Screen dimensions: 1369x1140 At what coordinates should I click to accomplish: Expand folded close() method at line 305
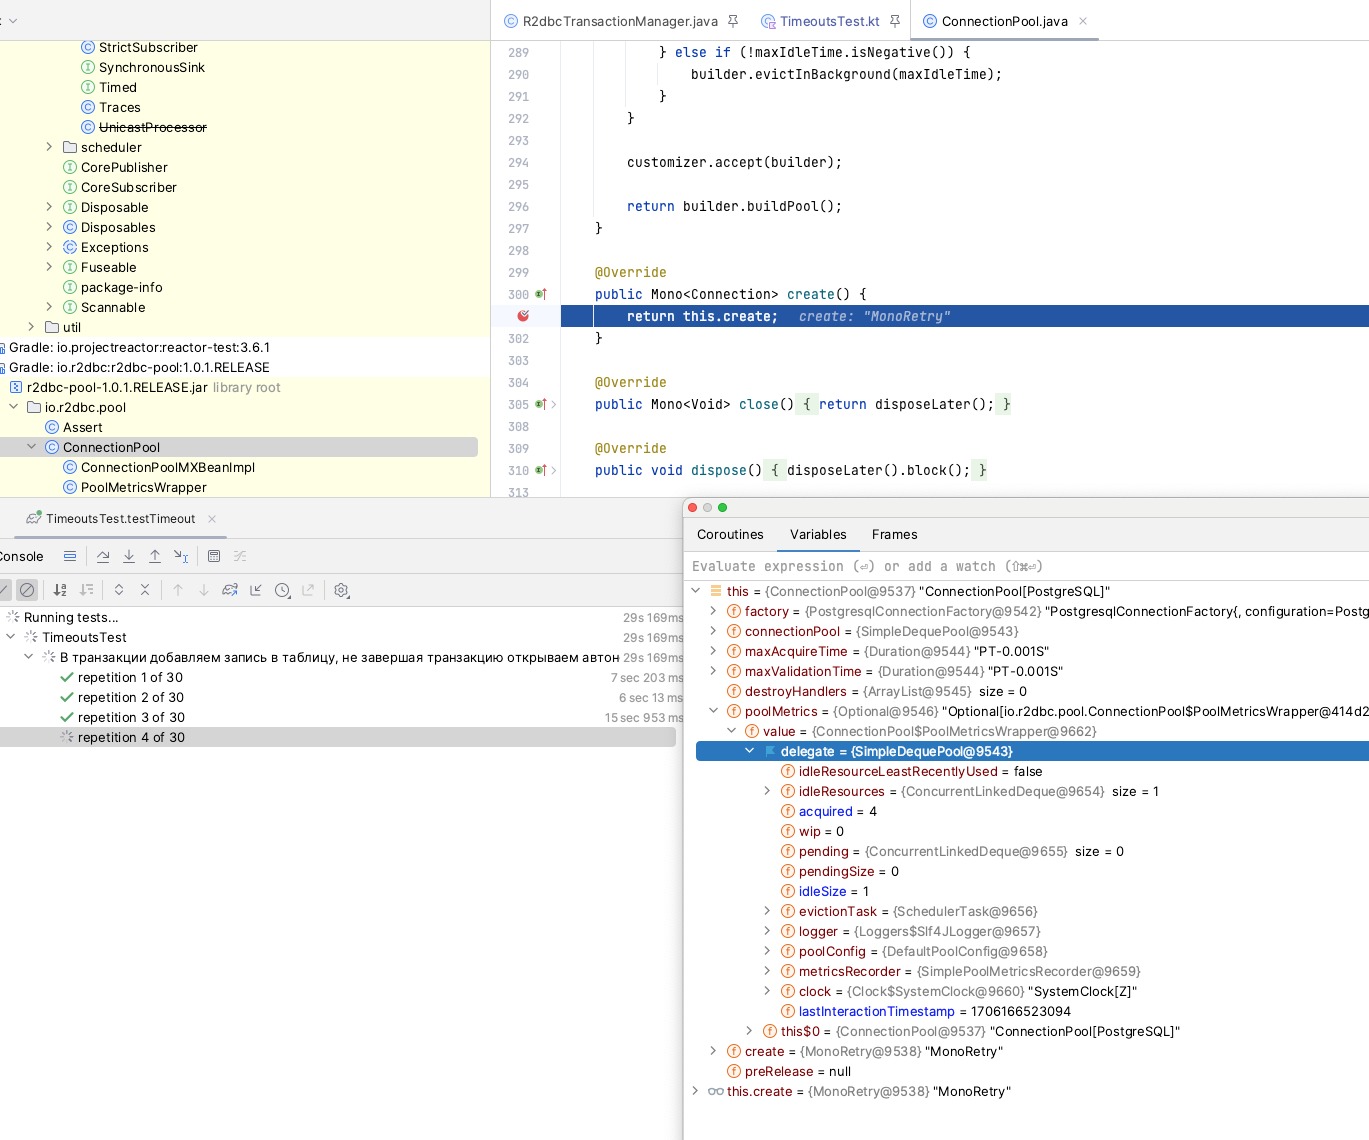tap(554, 404)
